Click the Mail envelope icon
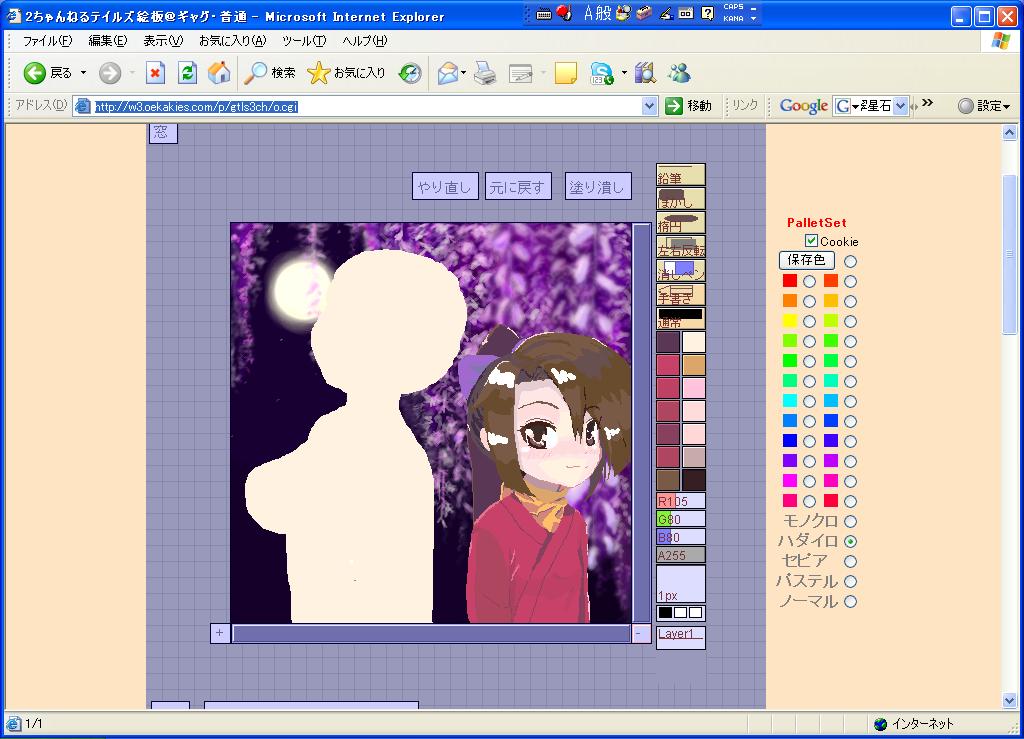 pyautogui.click(x=448, y=72)
